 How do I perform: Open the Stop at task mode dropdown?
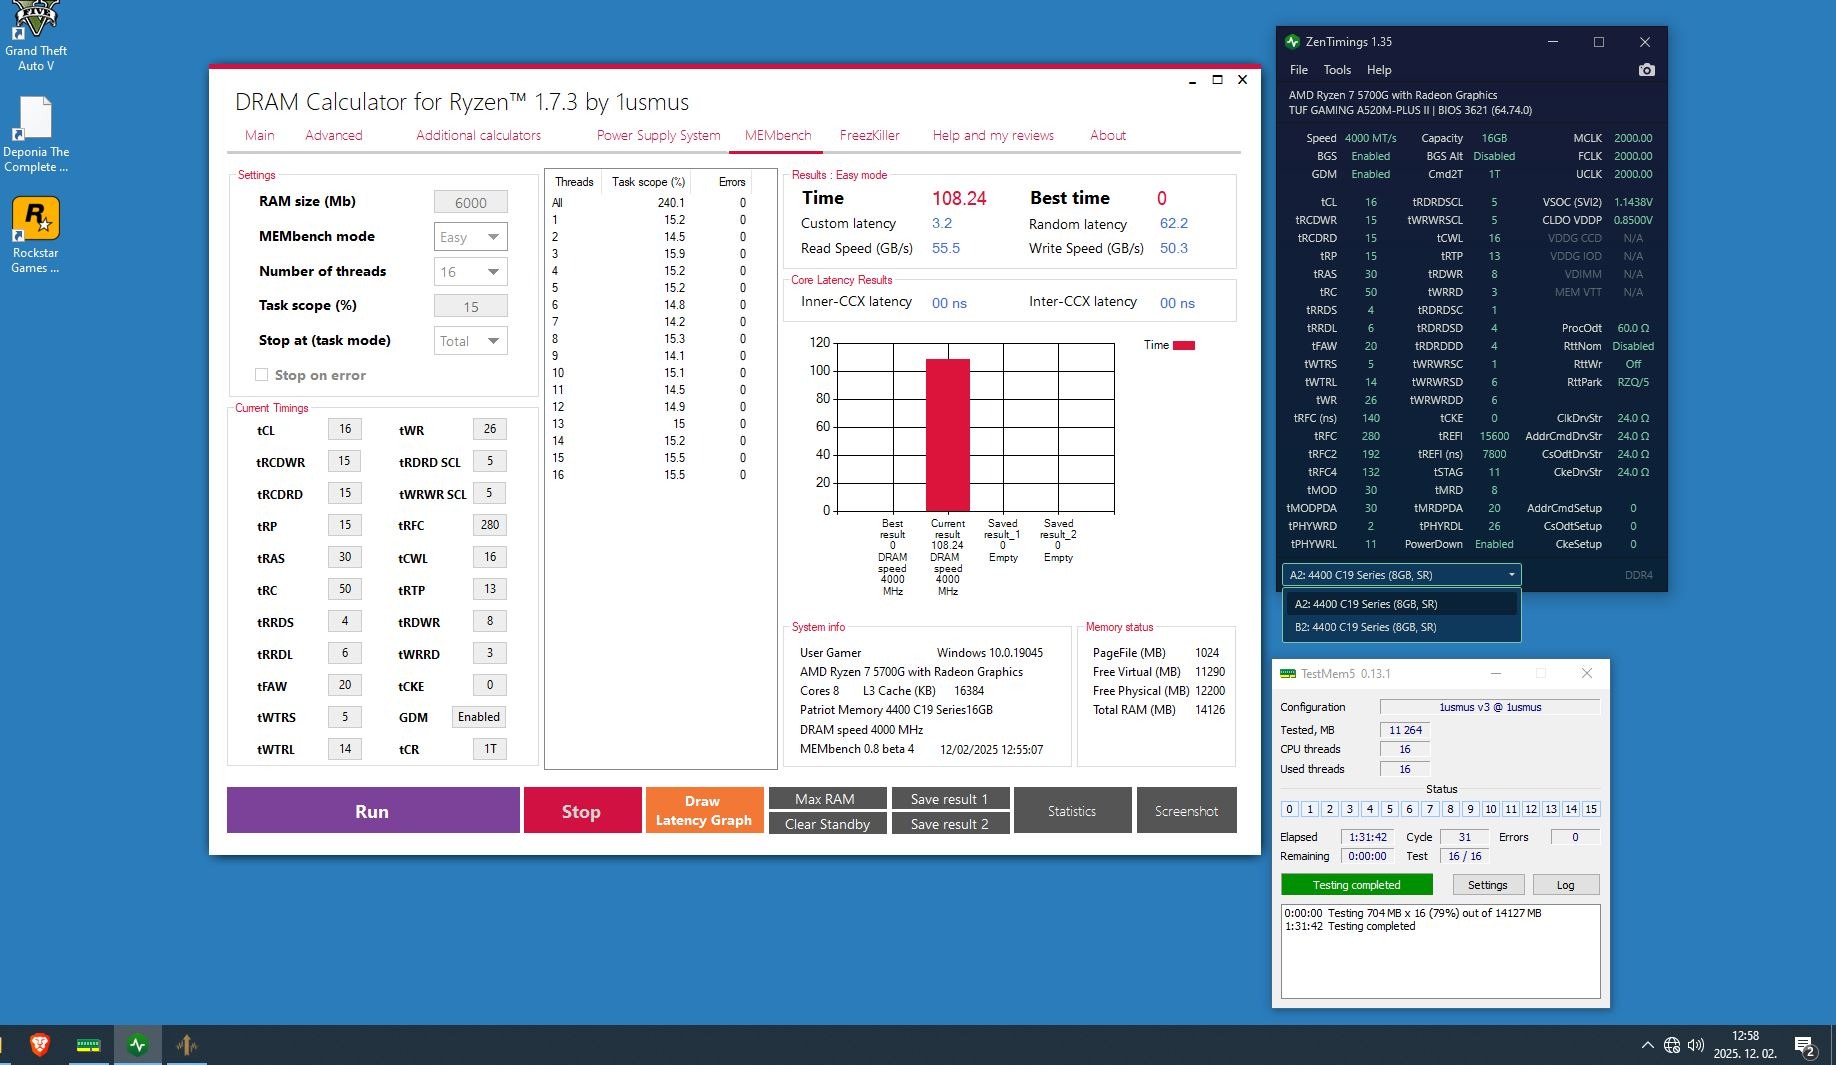point(471,341)
